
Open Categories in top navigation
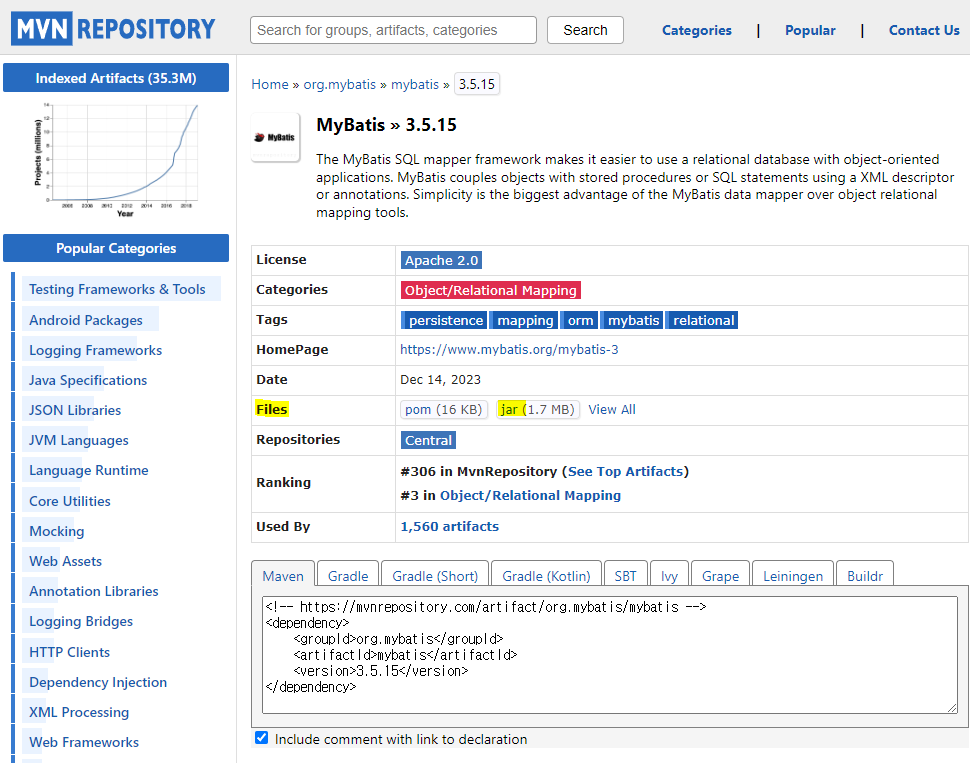pyautogui.click(x=697, y=30)
